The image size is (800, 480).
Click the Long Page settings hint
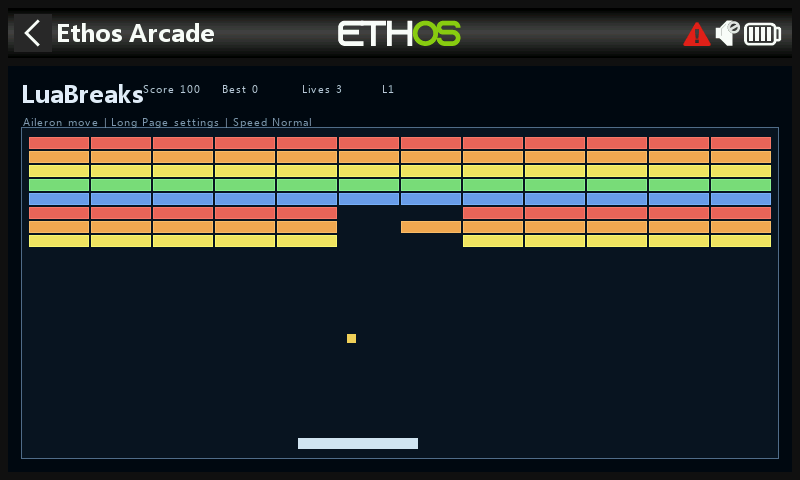(x=165, y=122)
